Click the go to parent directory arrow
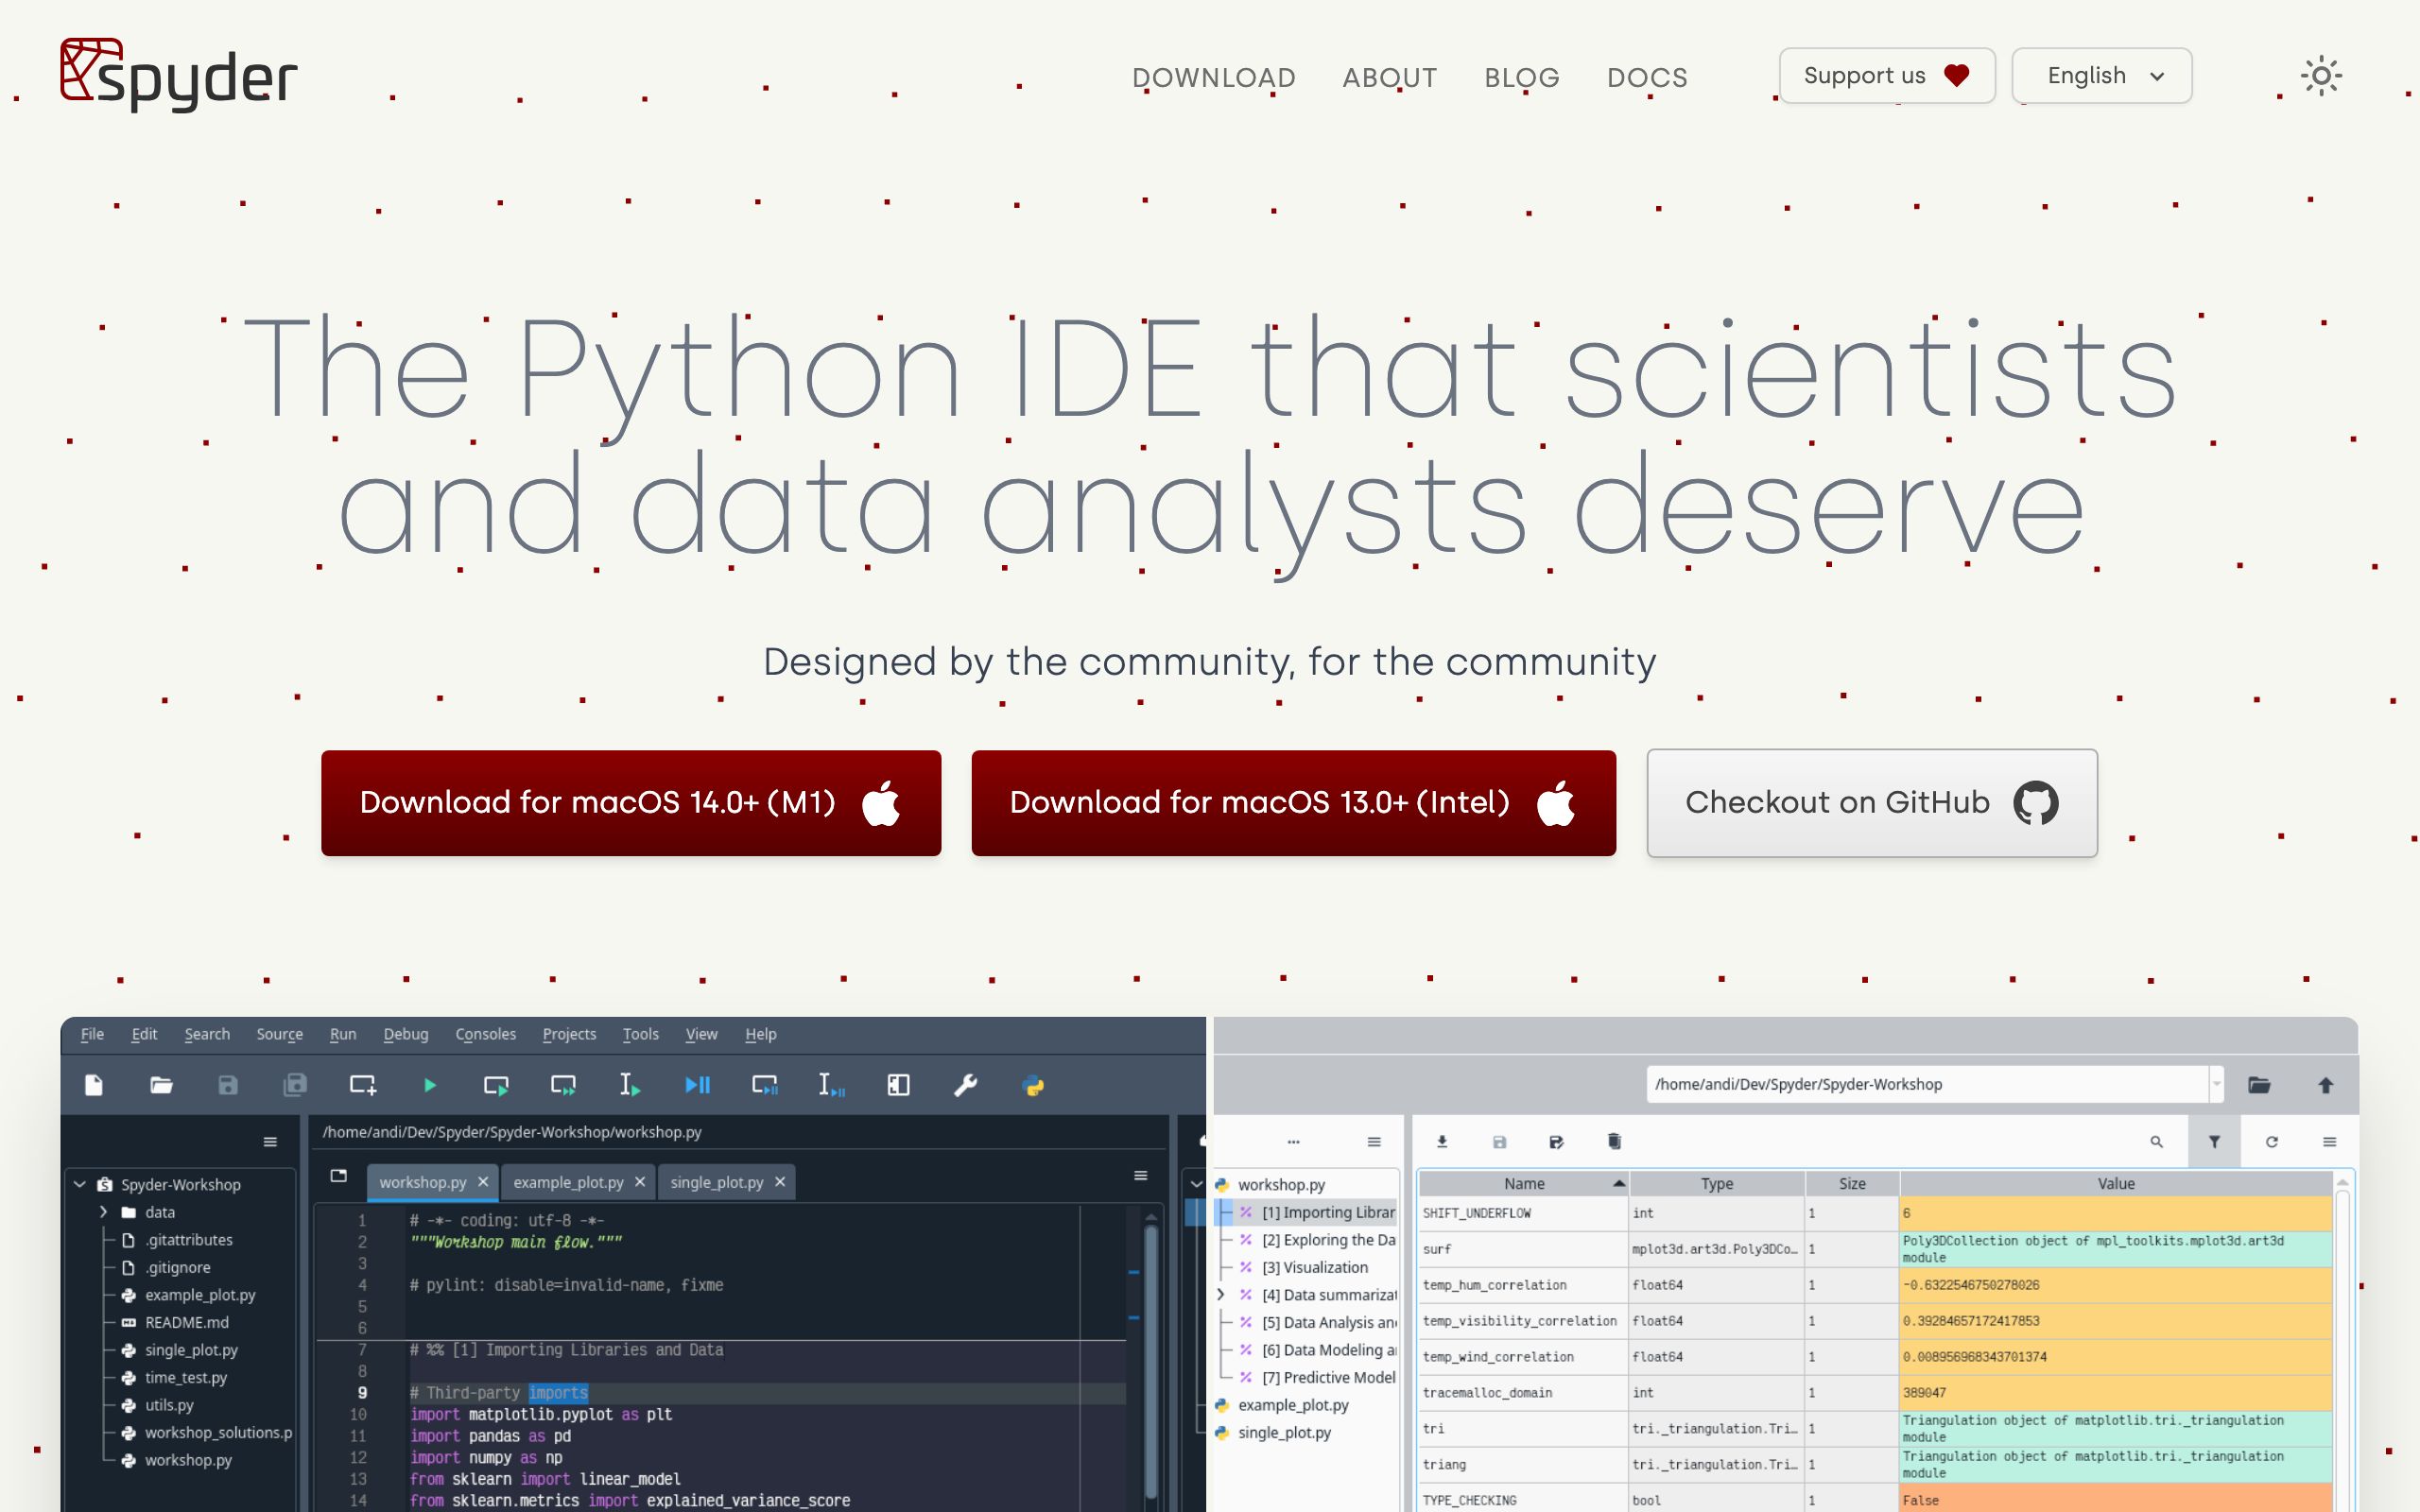 tap(2326, 1085)
